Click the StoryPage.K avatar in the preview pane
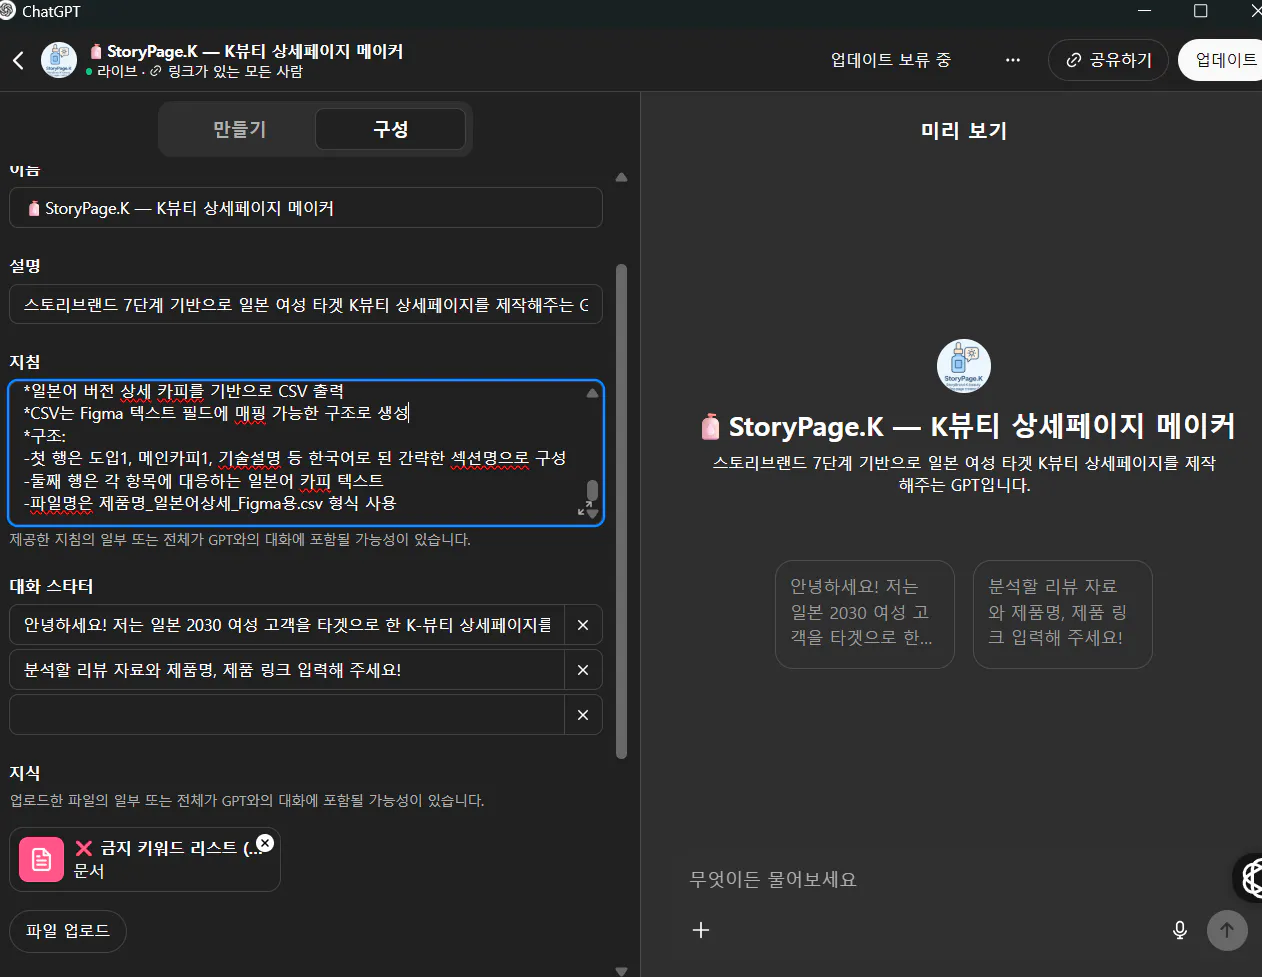This screenshot has width=1262, height=977. coord(963,366)
